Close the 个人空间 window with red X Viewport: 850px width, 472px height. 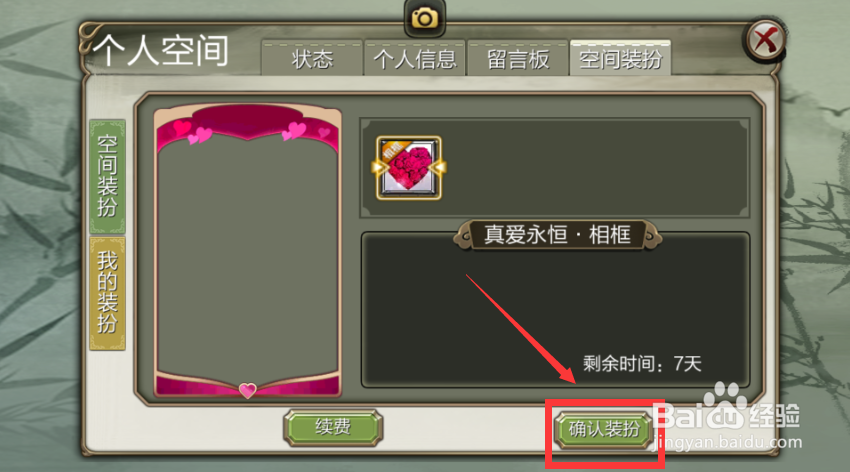pyautogui.click(x=765, y=40)
